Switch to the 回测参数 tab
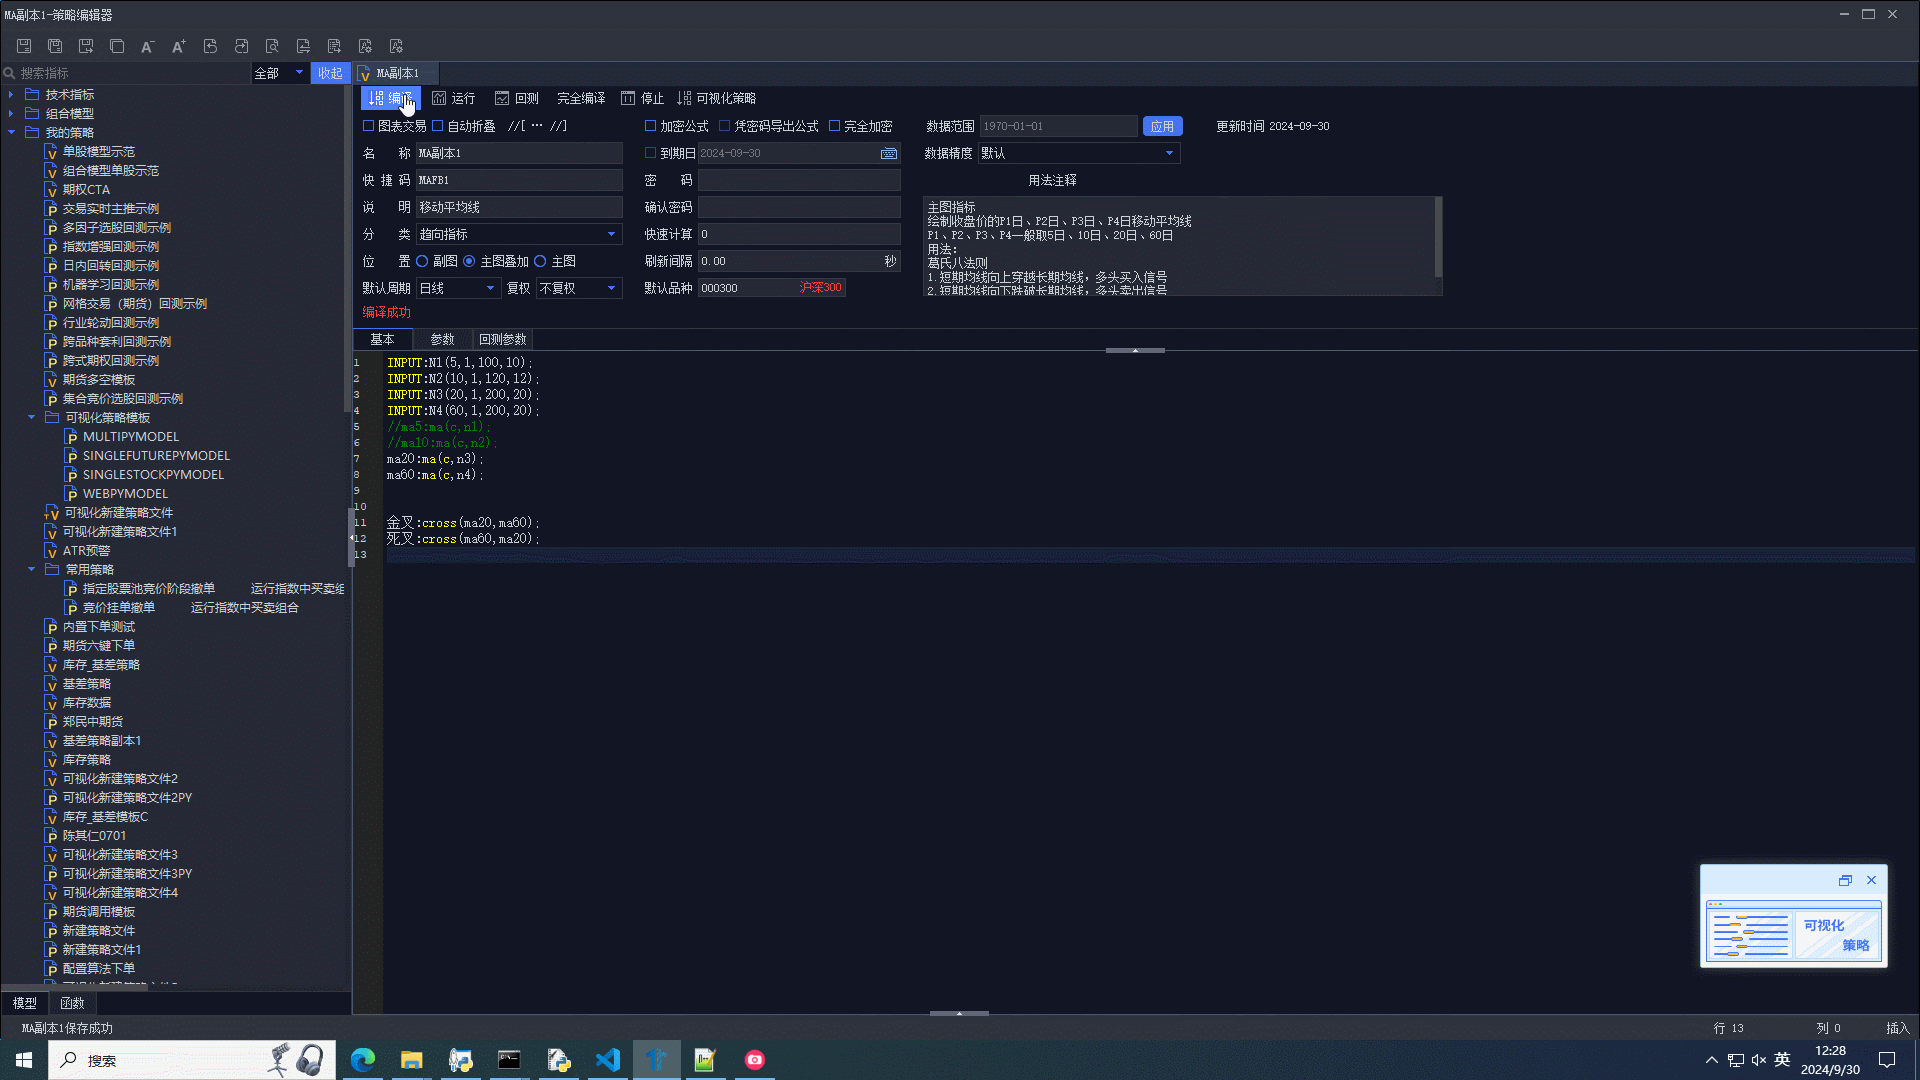This screenshot has height=1080, width=1920. (502, 339)
